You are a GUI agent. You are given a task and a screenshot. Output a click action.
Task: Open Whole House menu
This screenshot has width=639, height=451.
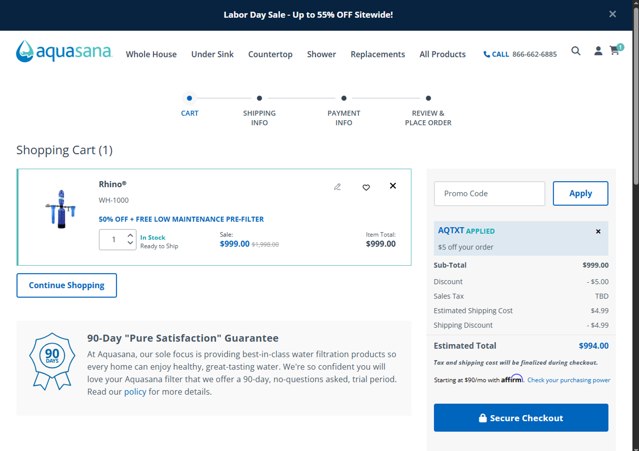(151, 54)
